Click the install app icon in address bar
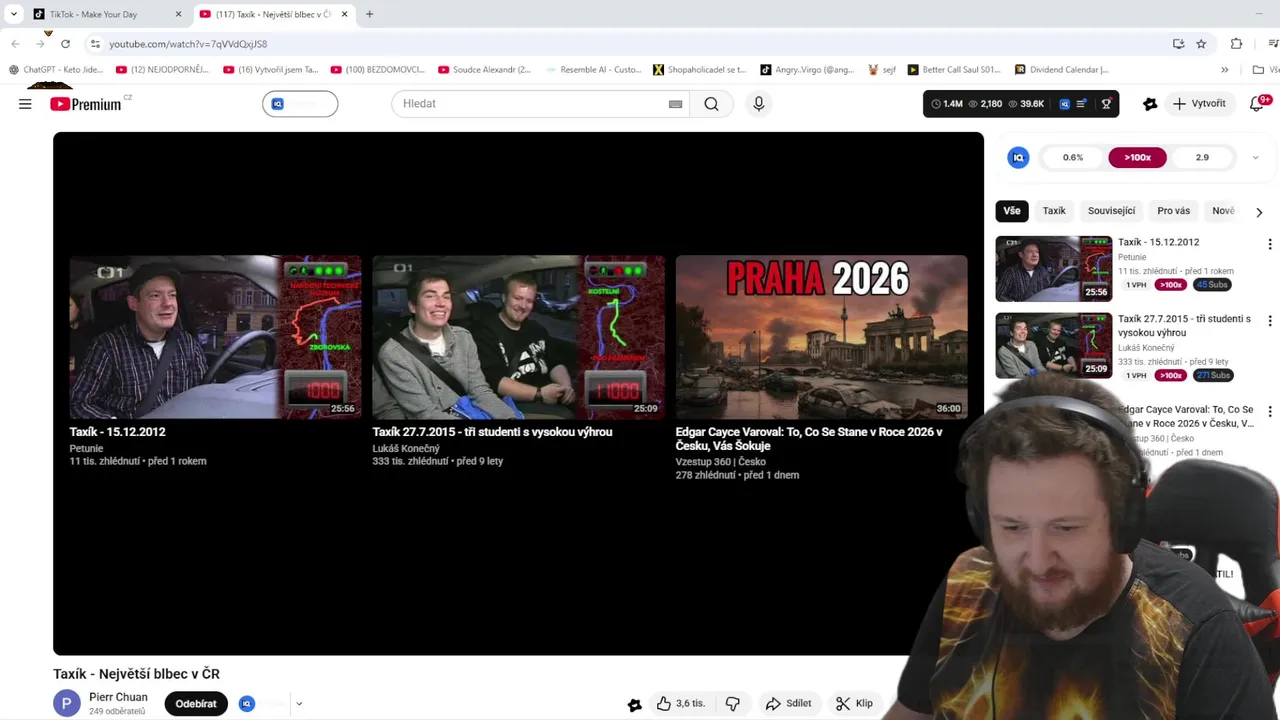The width and height of the screenshot is (1280, 720). tap(1178, 44)
